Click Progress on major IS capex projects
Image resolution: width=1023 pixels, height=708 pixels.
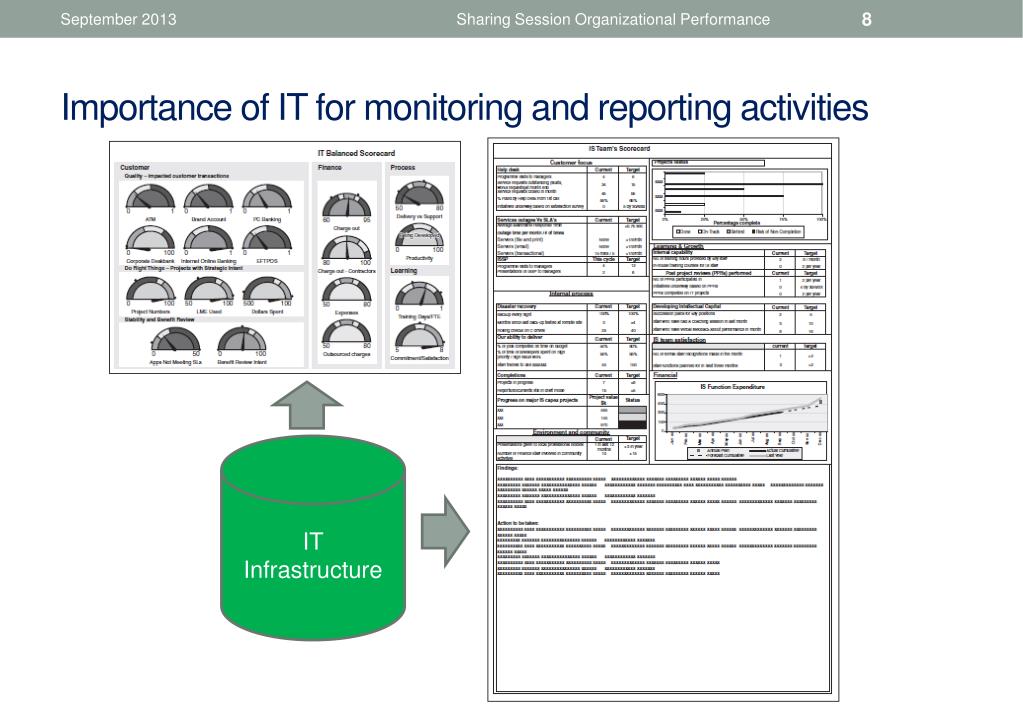pos(538,400)
